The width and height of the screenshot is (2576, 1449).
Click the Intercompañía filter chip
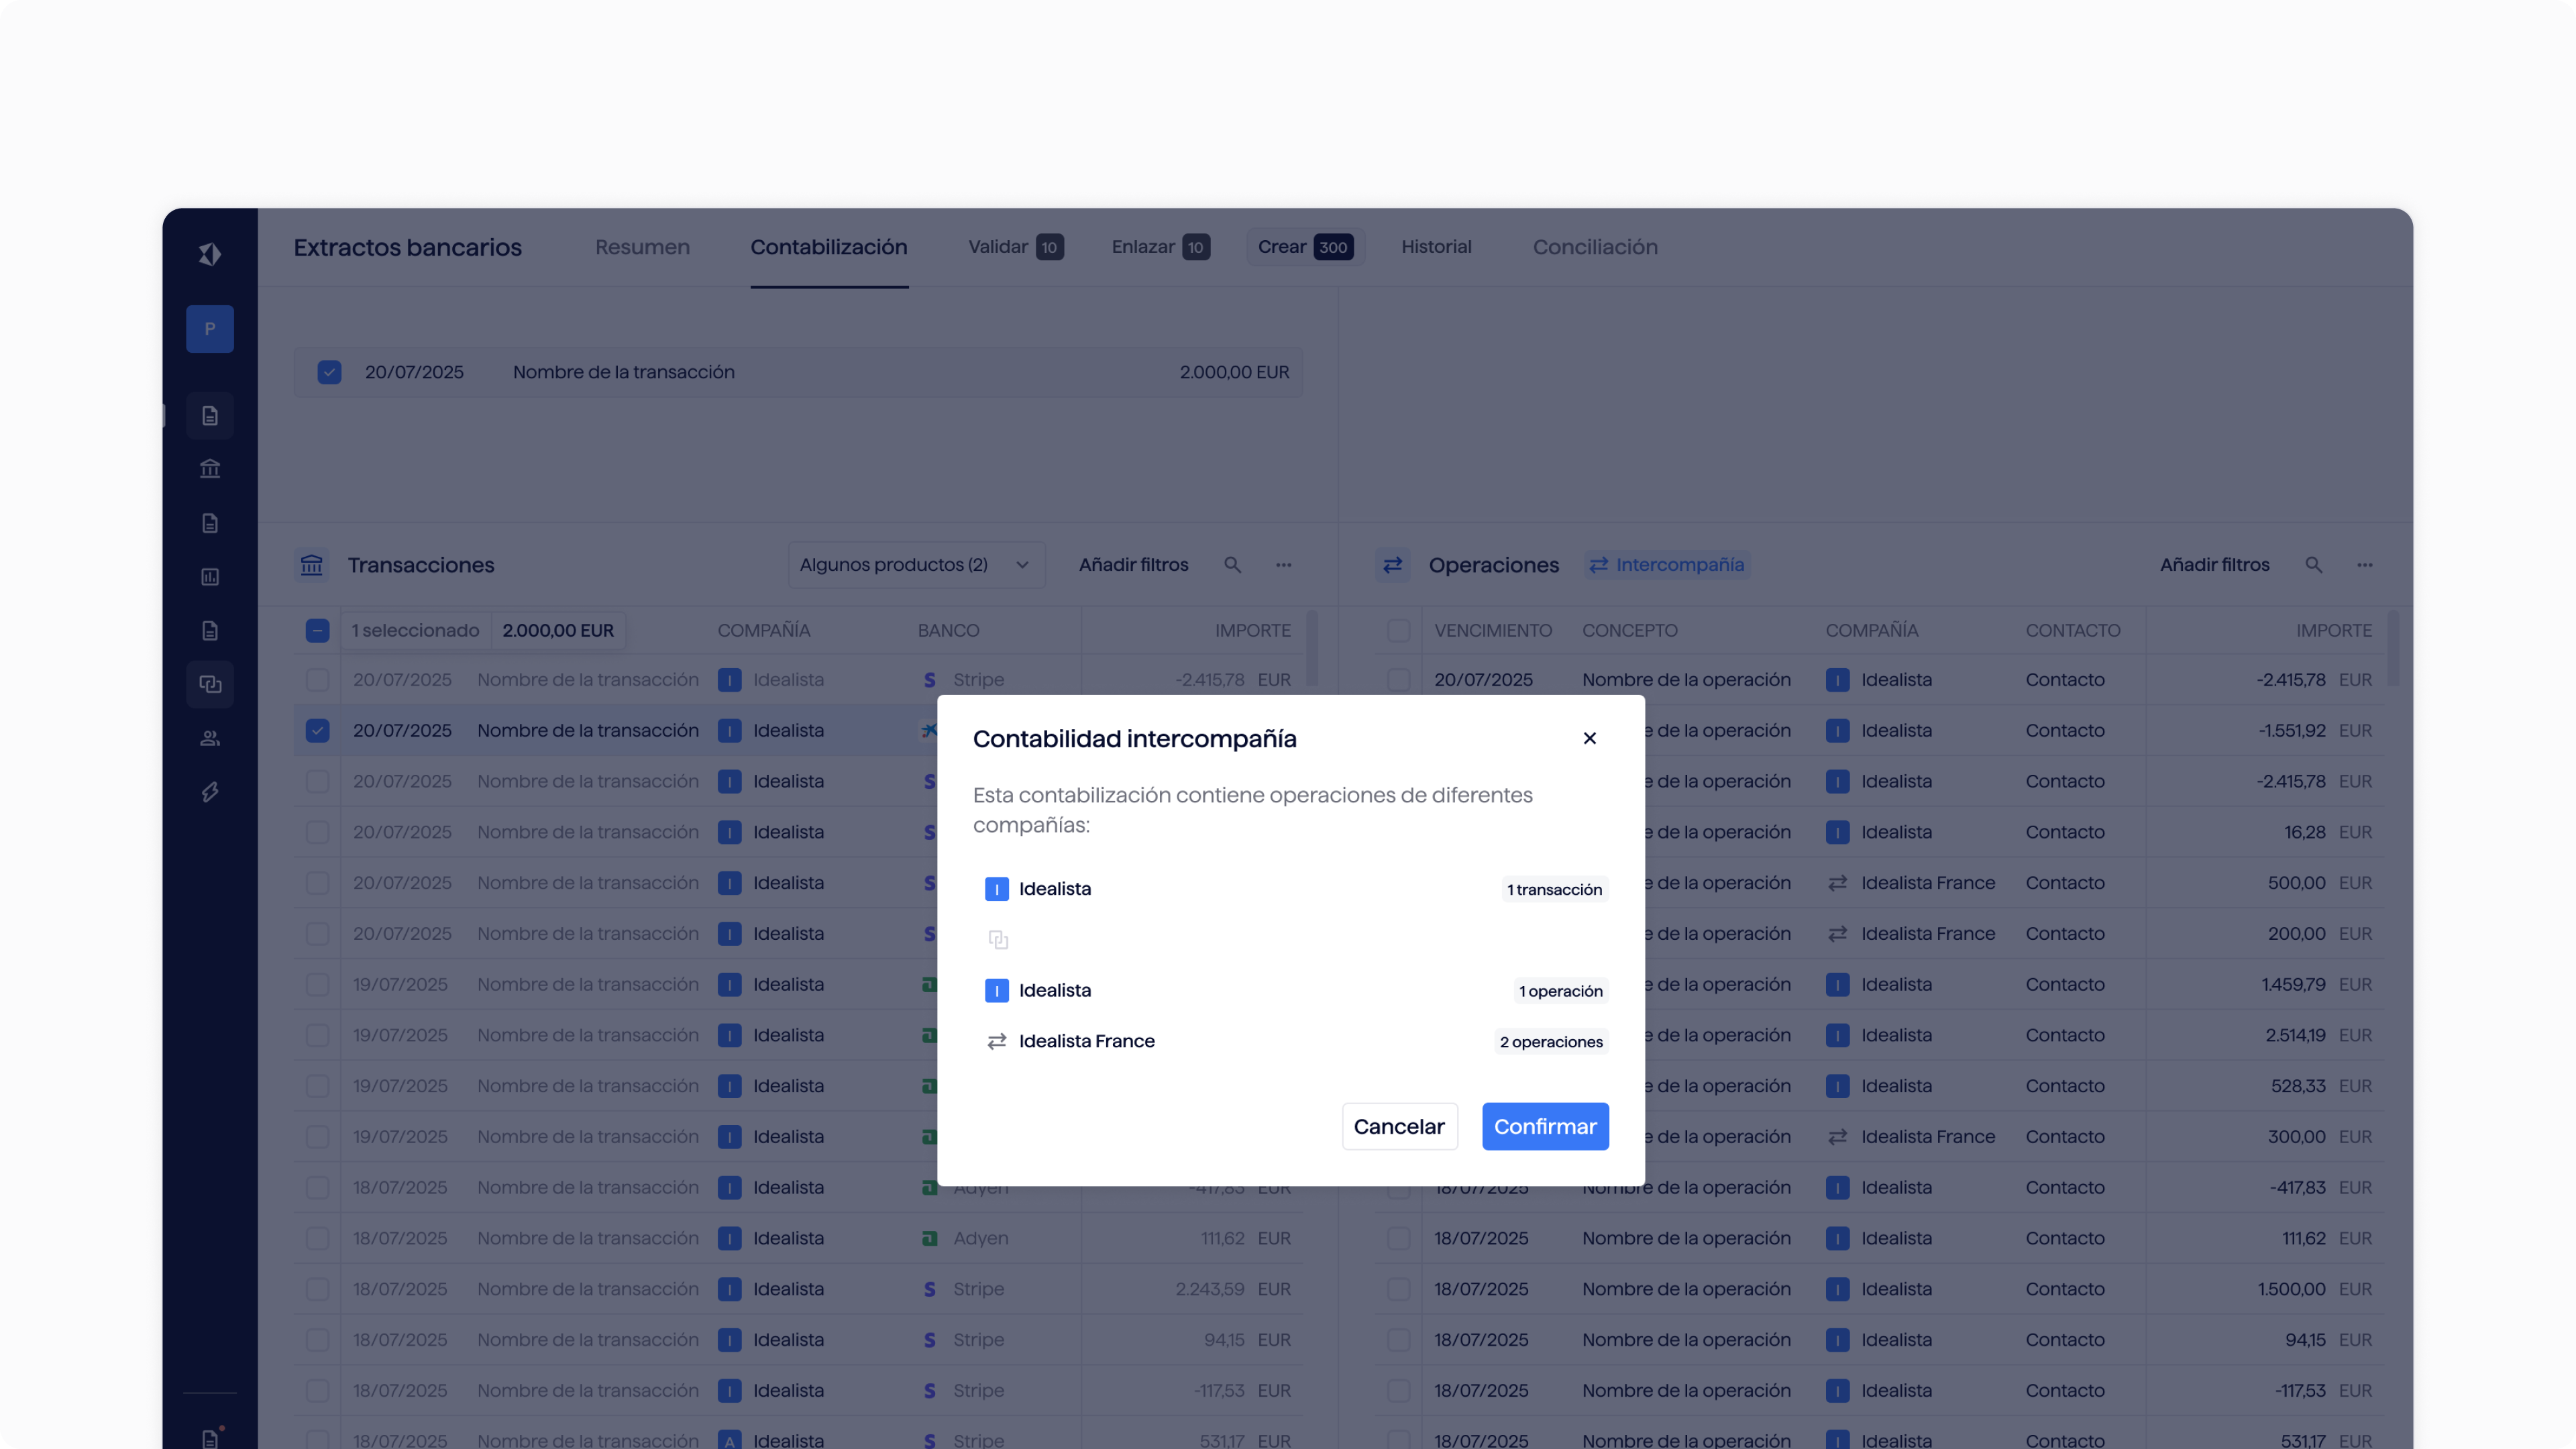click(x=1667, y=565)
